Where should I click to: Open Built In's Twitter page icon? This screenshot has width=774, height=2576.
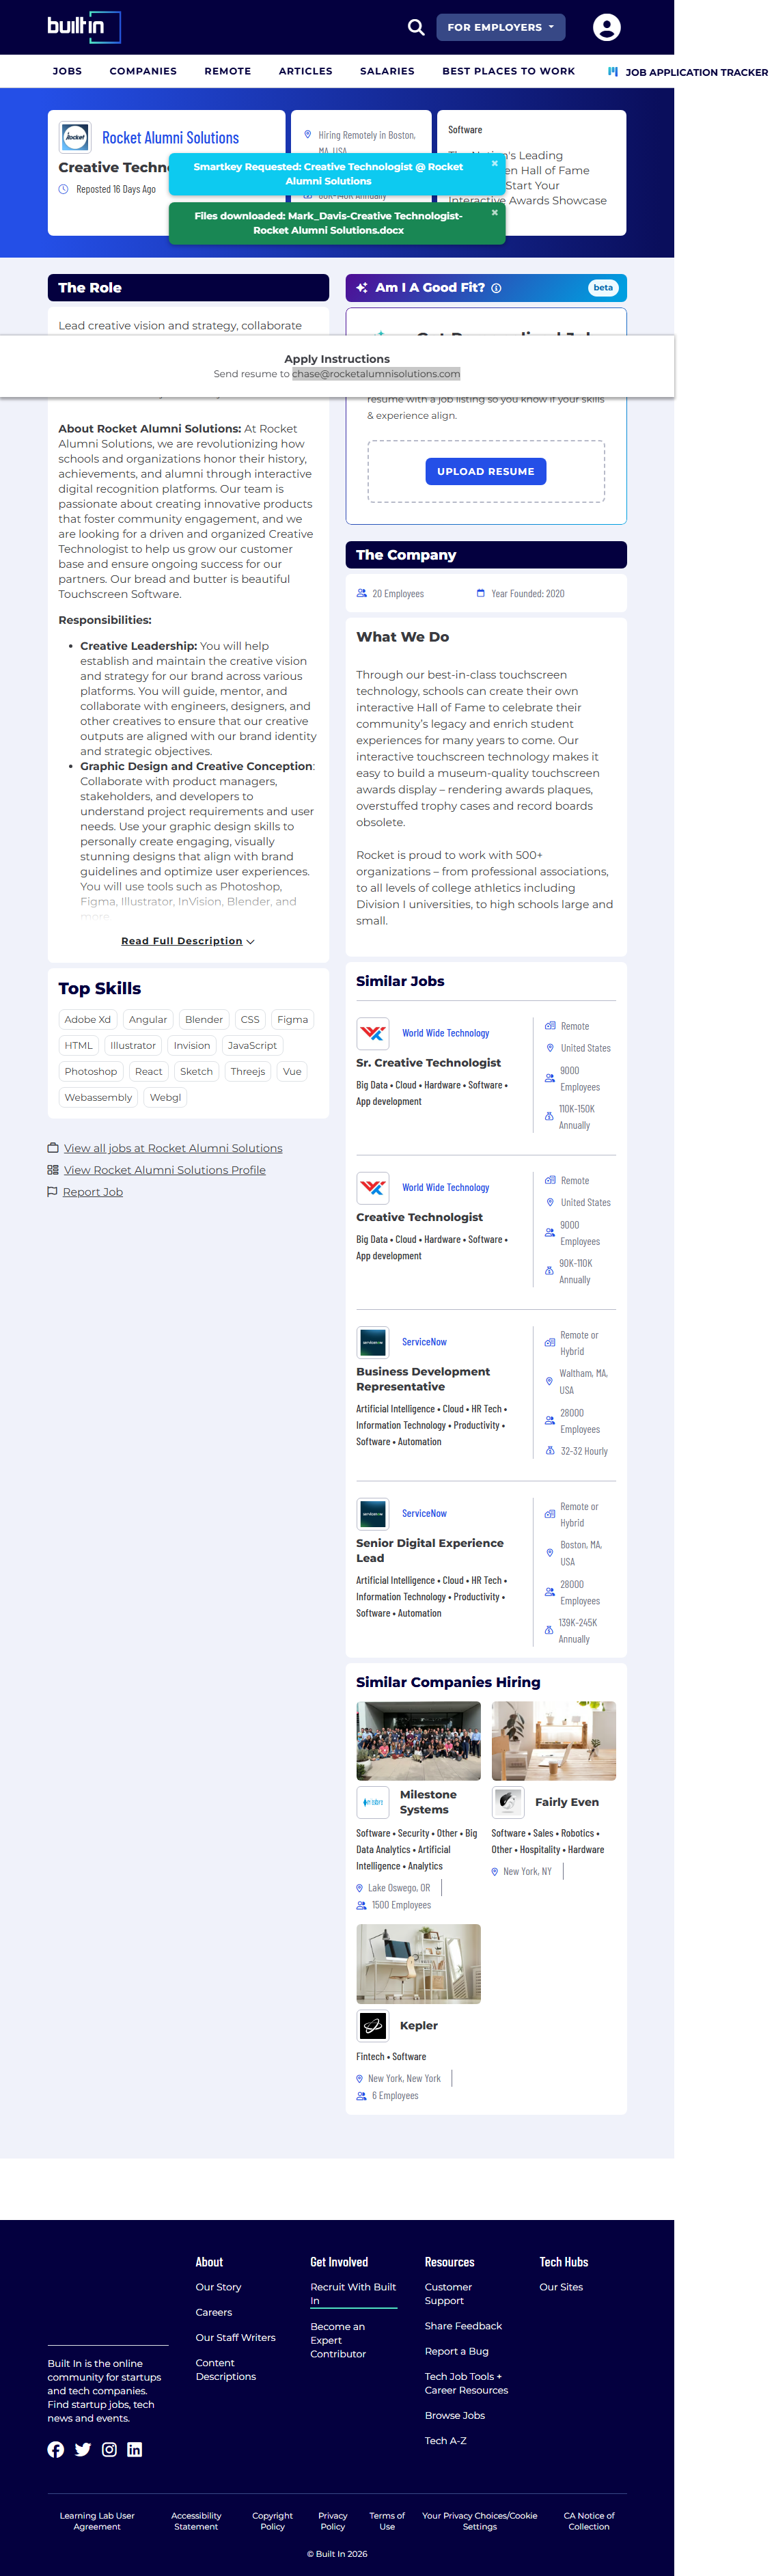pos(83,2449)
